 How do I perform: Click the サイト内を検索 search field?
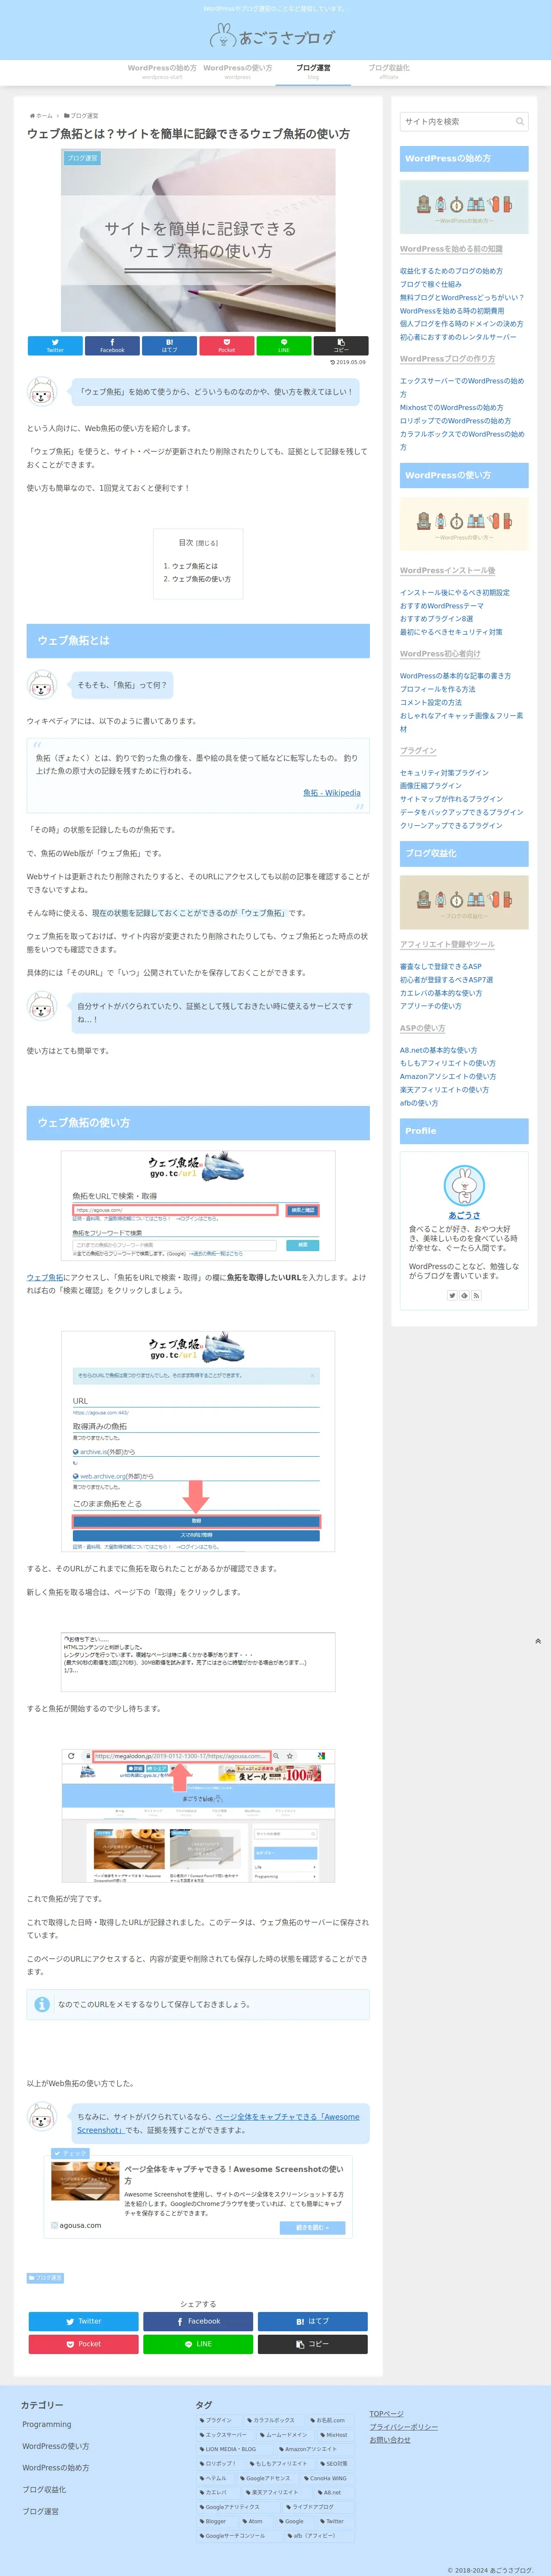coord(464,122)
